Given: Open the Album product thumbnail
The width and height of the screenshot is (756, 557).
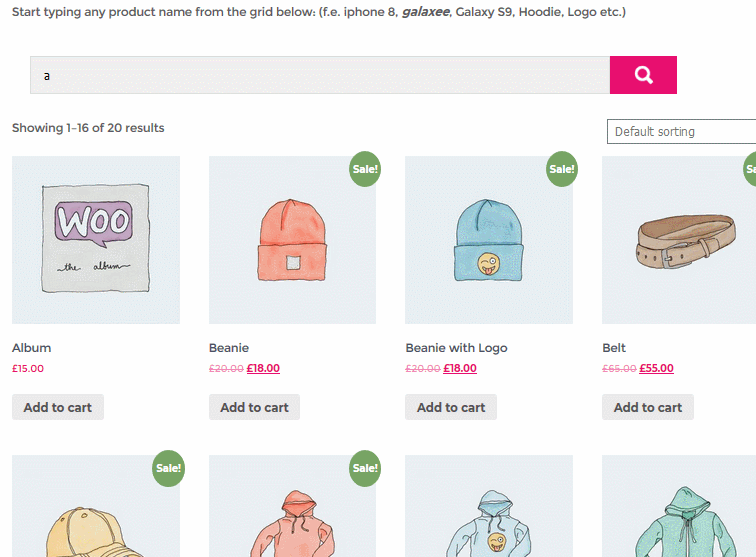Looking at the screenshot, I should tap(96, 240).
